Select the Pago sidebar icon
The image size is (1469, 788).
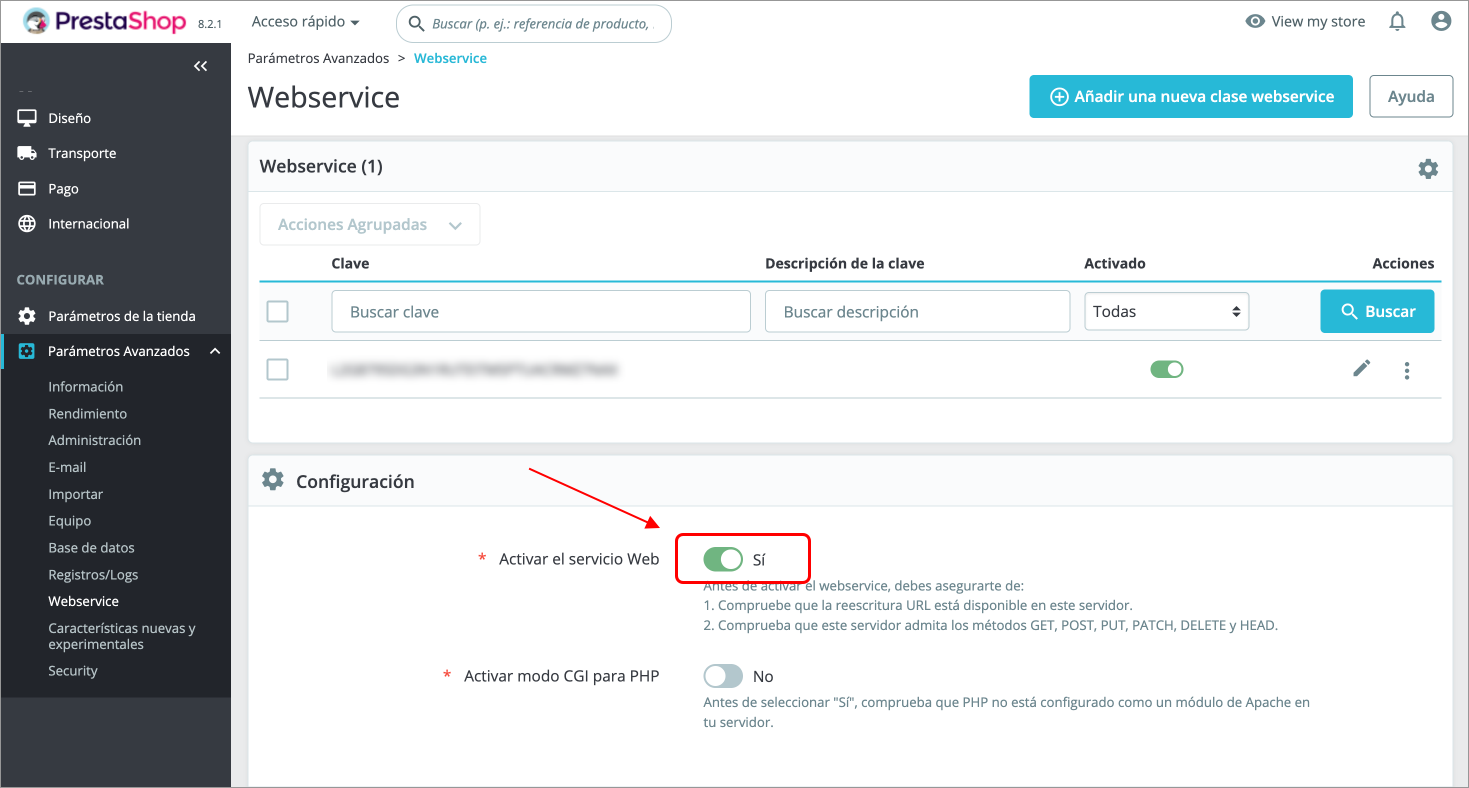[x=28, y=188]
